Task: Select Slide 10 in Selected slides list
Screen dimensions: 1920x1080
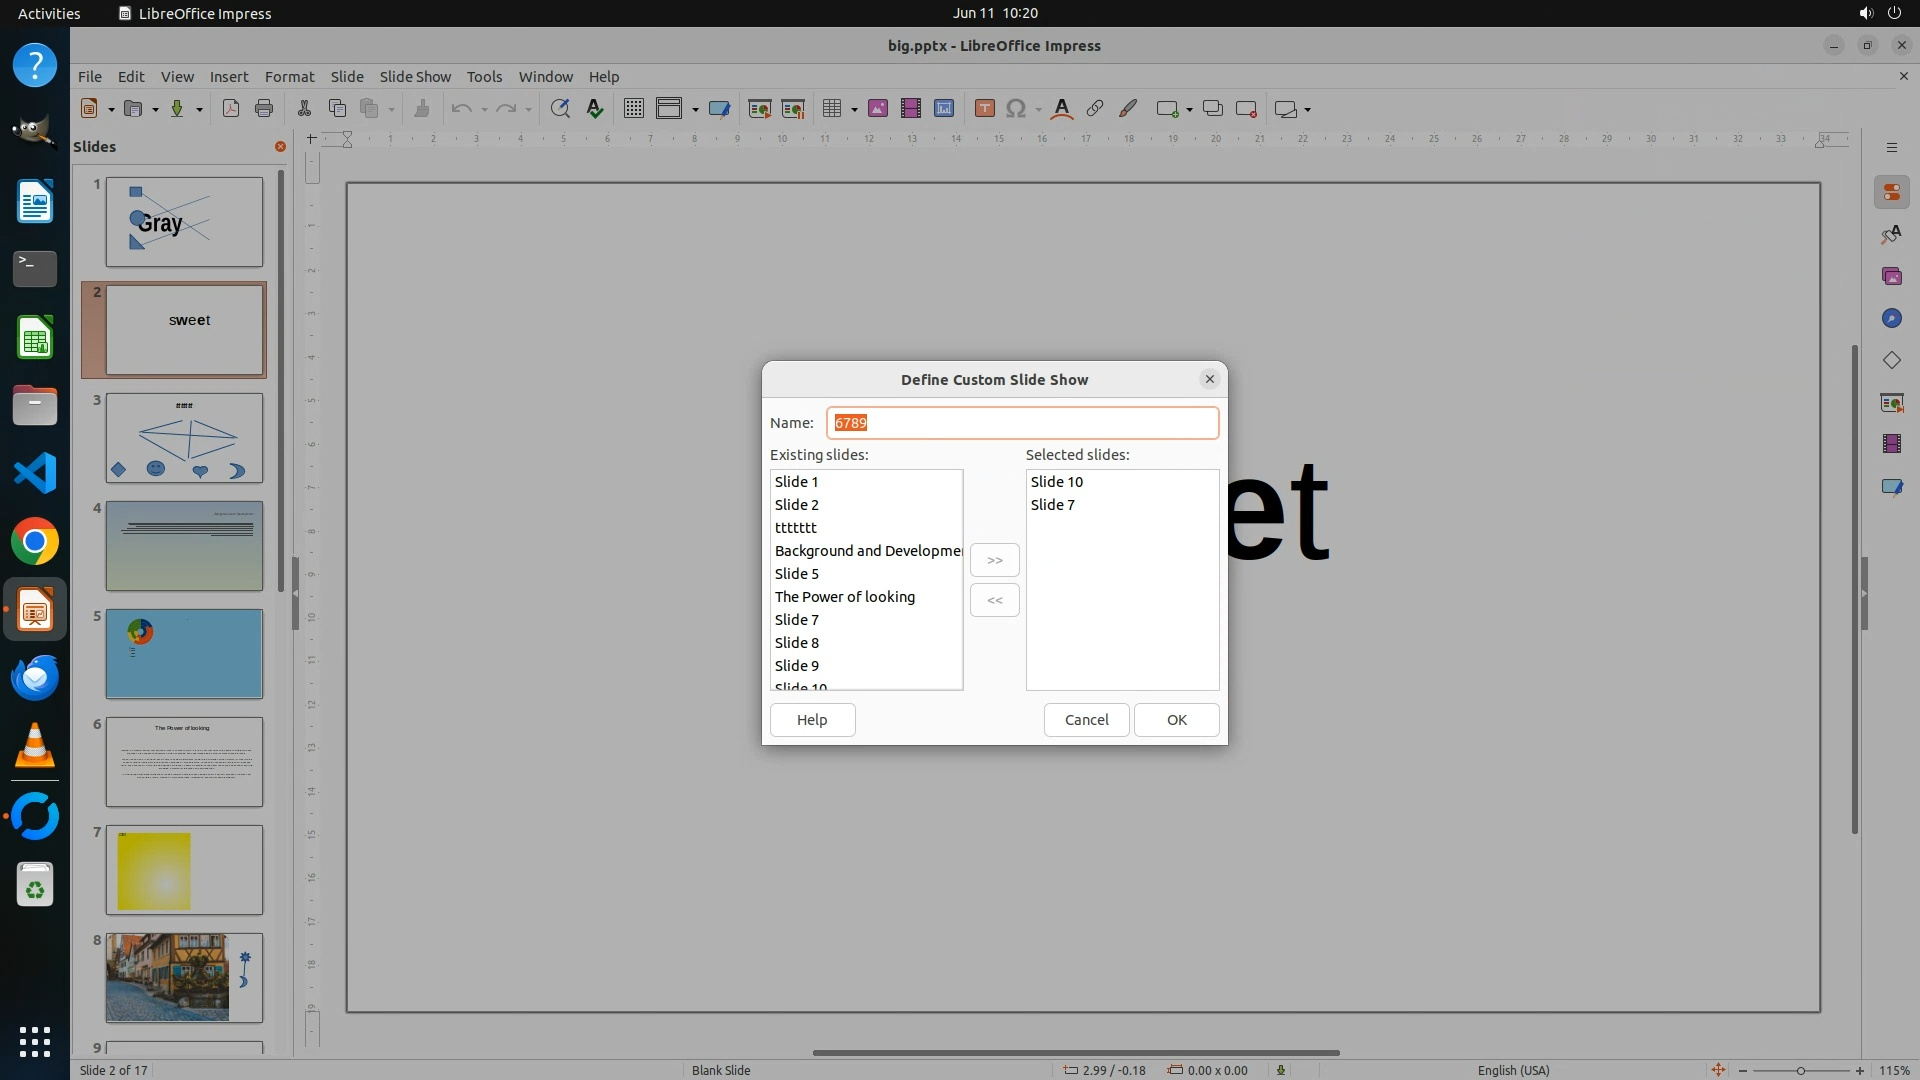Action: tap(1057, 482)
